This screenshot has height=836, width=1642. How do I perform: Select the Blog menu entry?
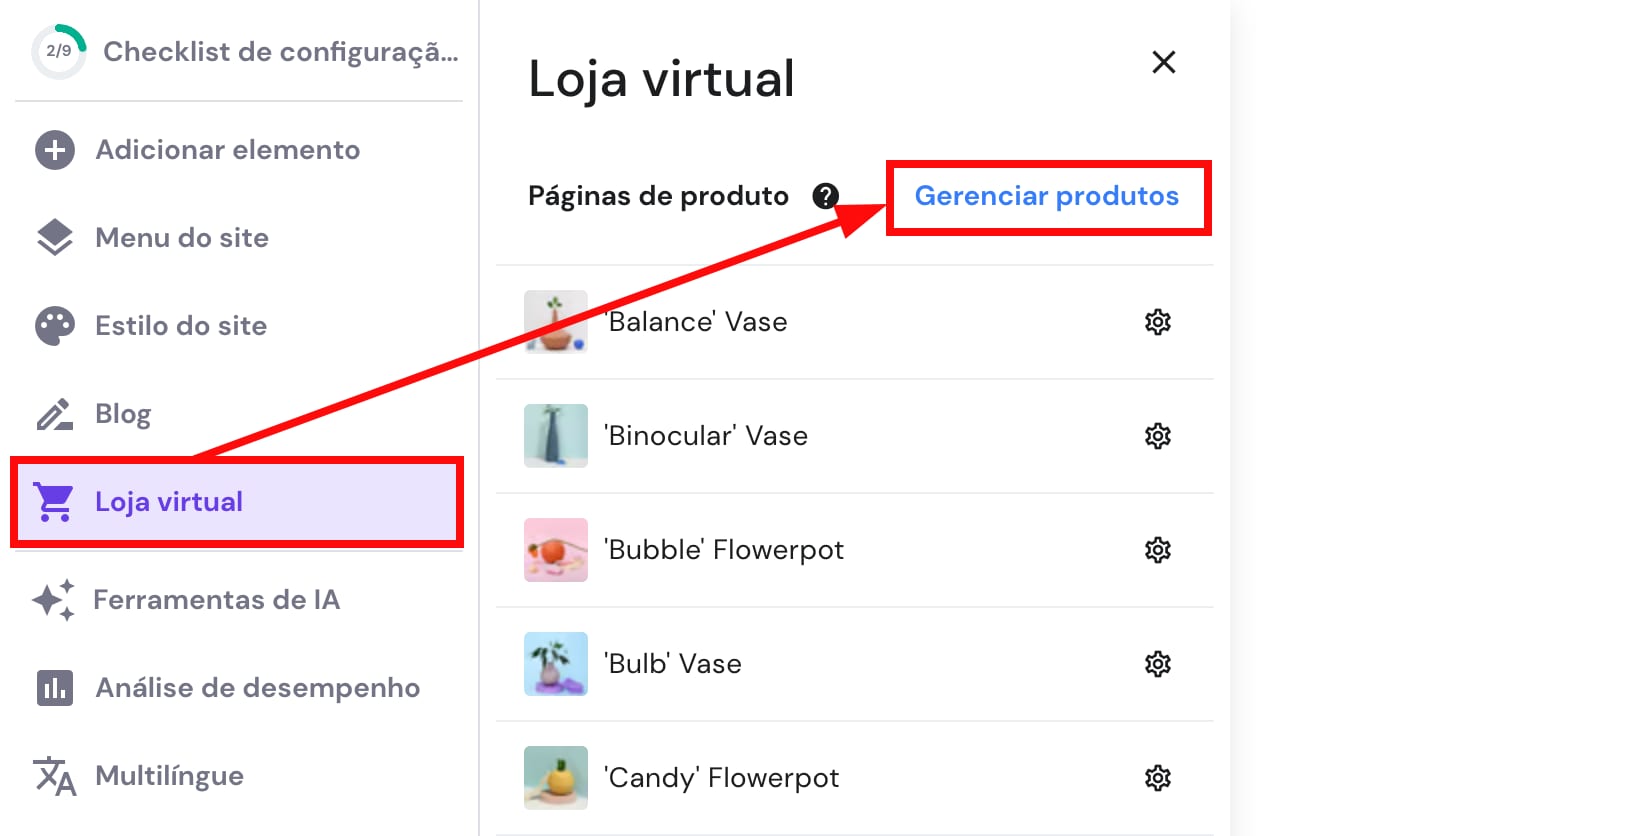coord(123,413)
